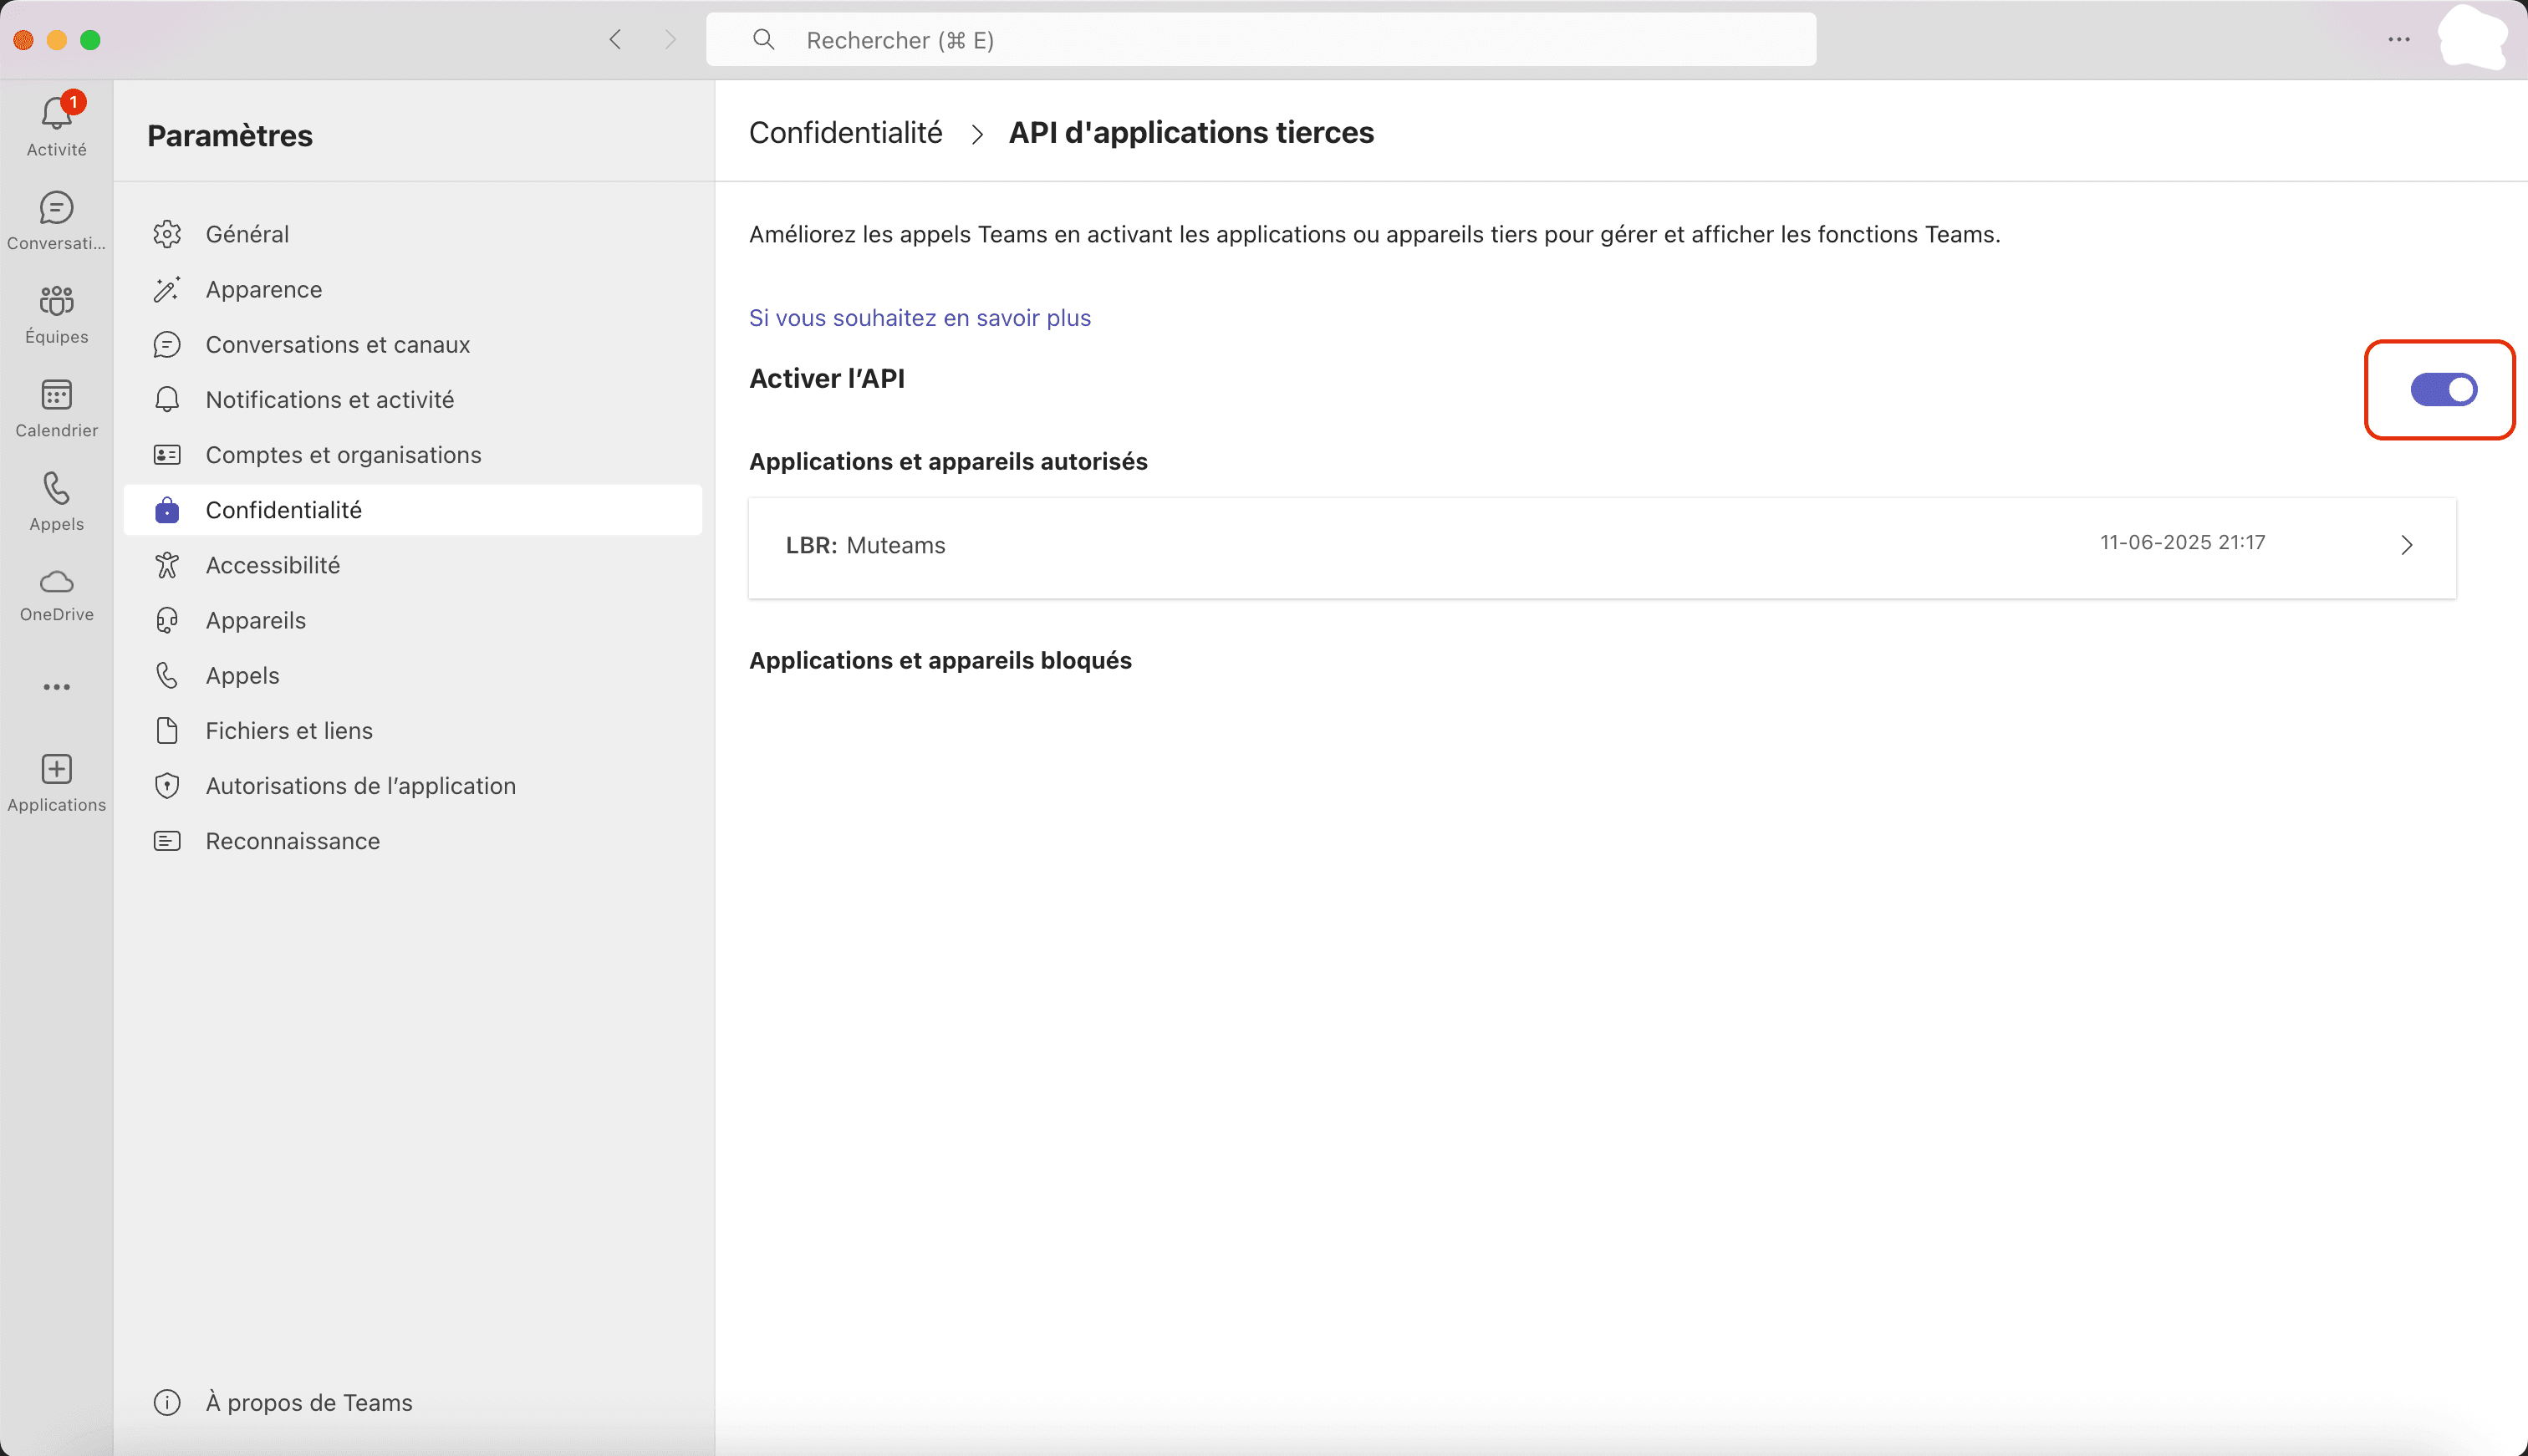The height and width of the screenshot is (1456, 2528).
Task: Open À propos de Teams
Action: pos(413,1403)
